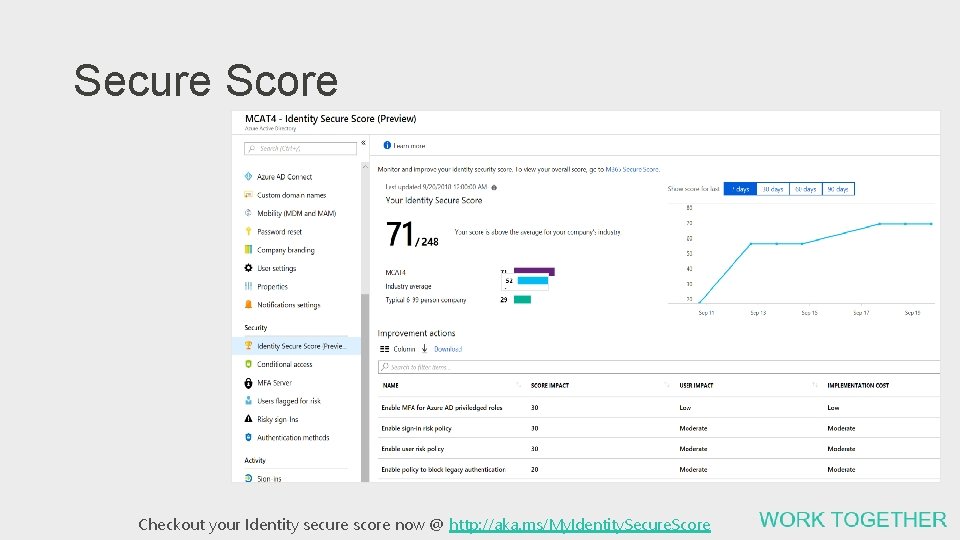The width and height of the screenshot is (960, 540).
Task: Open Company branding menu item
Action: [x=285, y=250]
